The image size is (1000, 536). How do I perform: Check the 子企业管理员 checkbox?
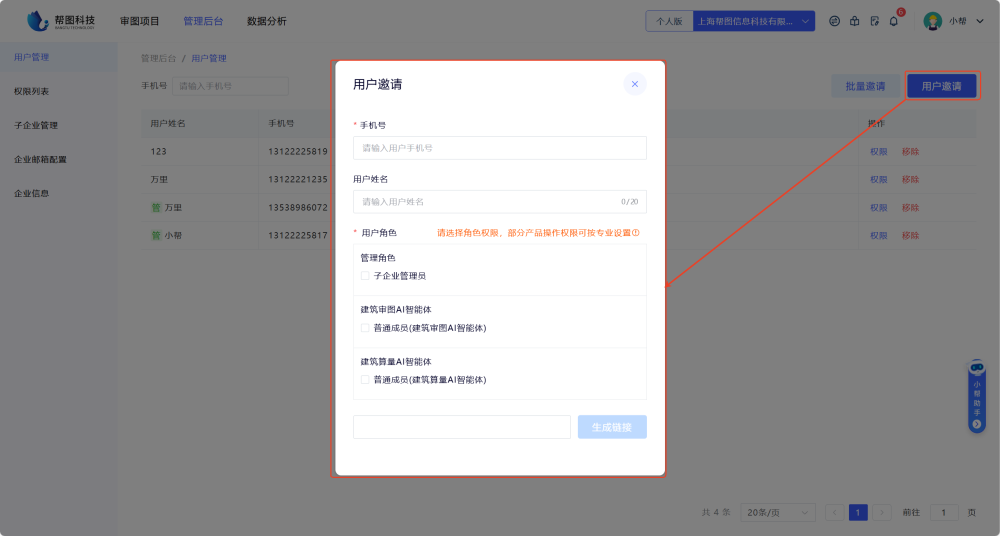365,275
